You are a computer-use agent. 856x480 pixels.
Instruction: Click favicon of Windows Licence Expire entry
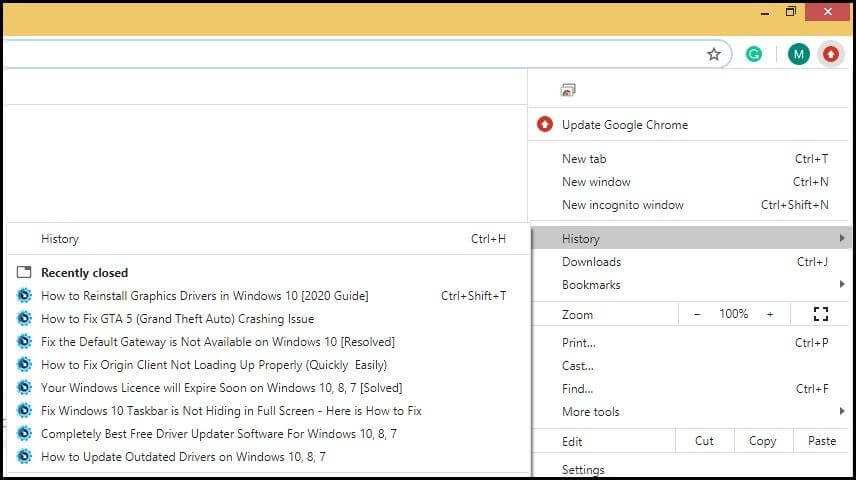(24, 387)
